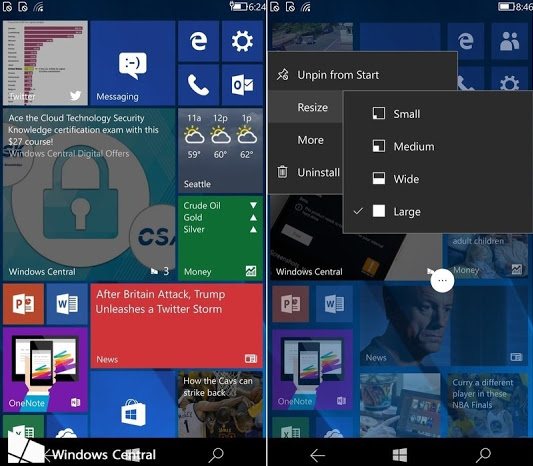Expand the Resize submenu entry
The image size is (533, 466).
click(306, 107)
